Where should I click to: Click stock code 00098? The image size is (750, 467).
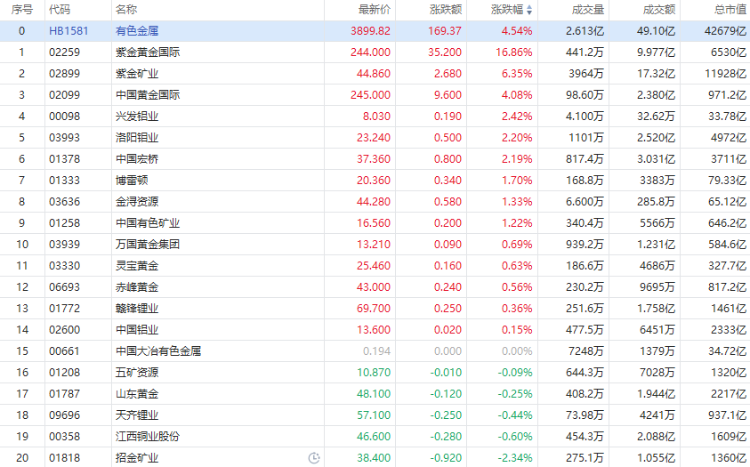click(x=65, y=116)
